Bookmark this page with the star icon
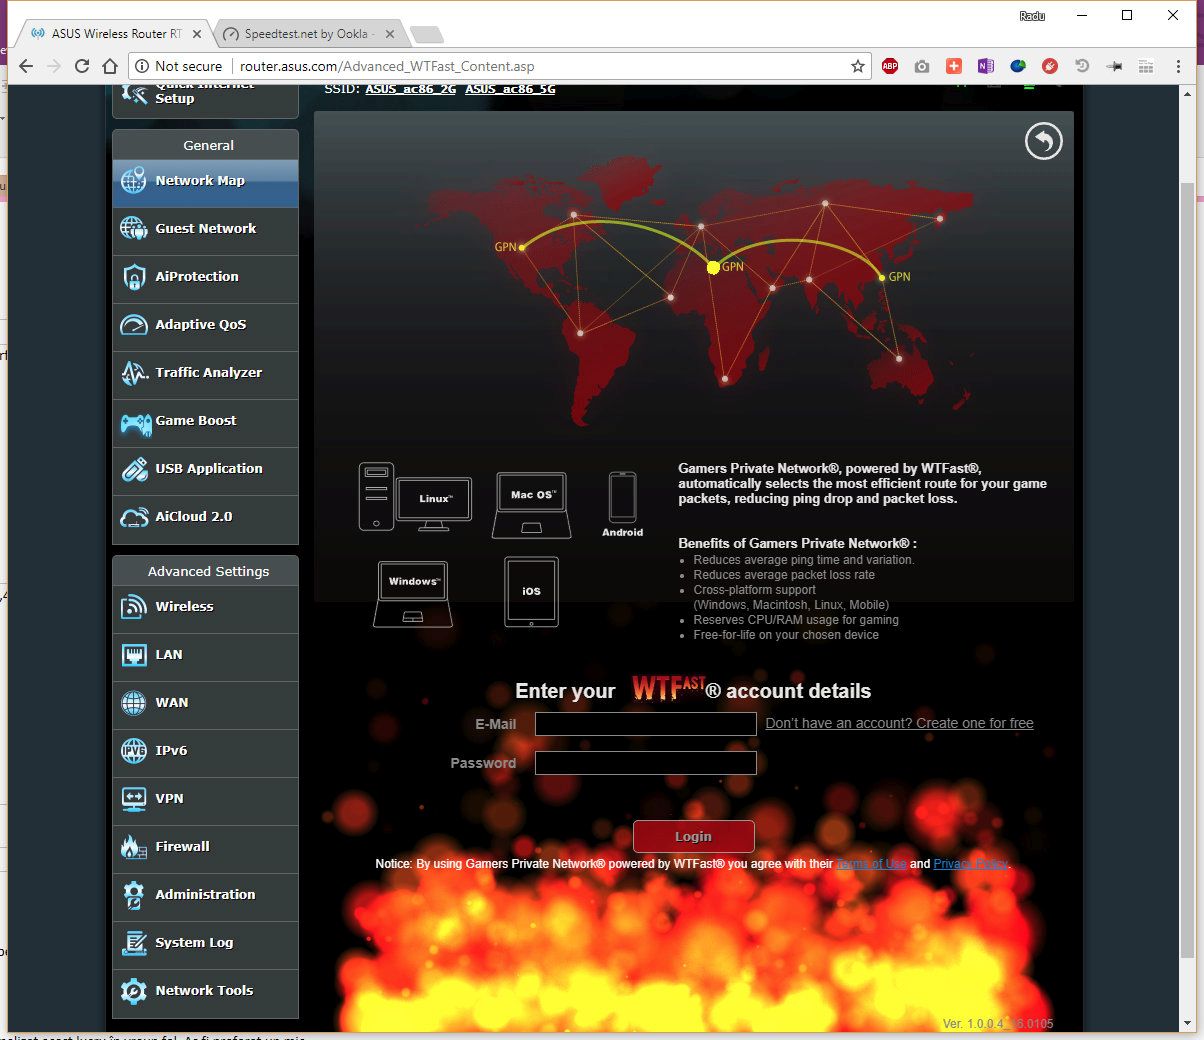 click(x=857, y=66)
